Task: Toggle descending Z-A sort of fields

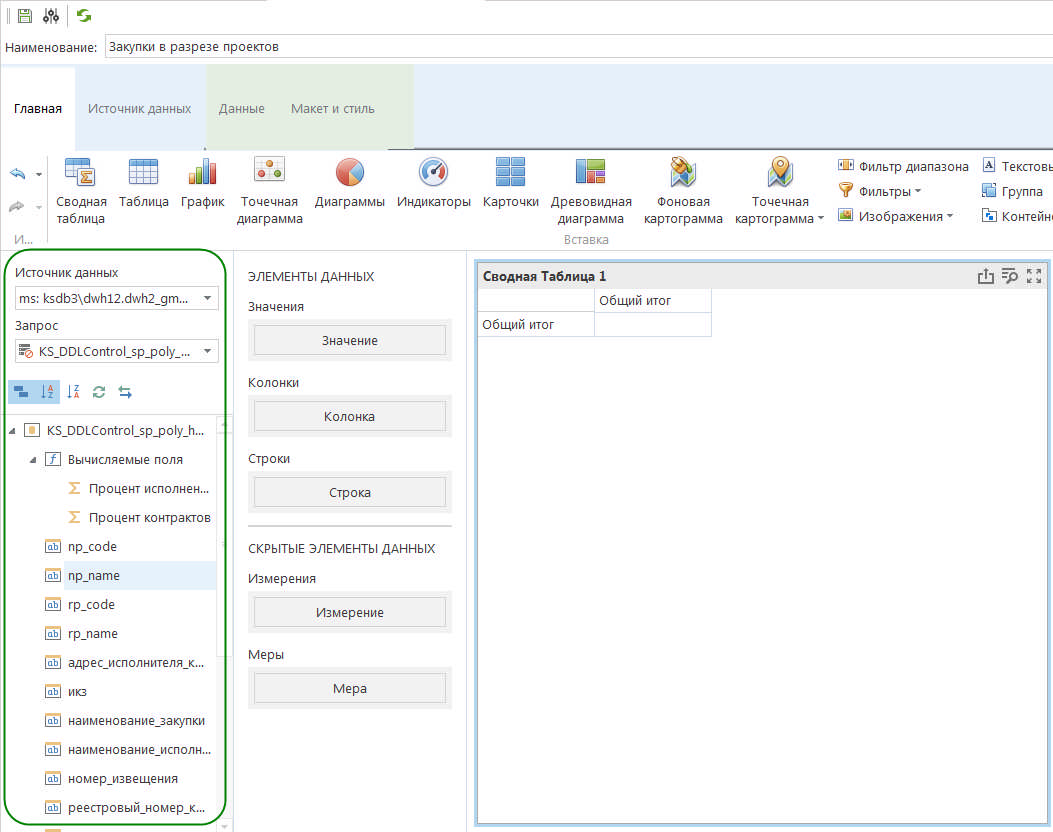Action: pyautogui.click(x=73, y=392)
